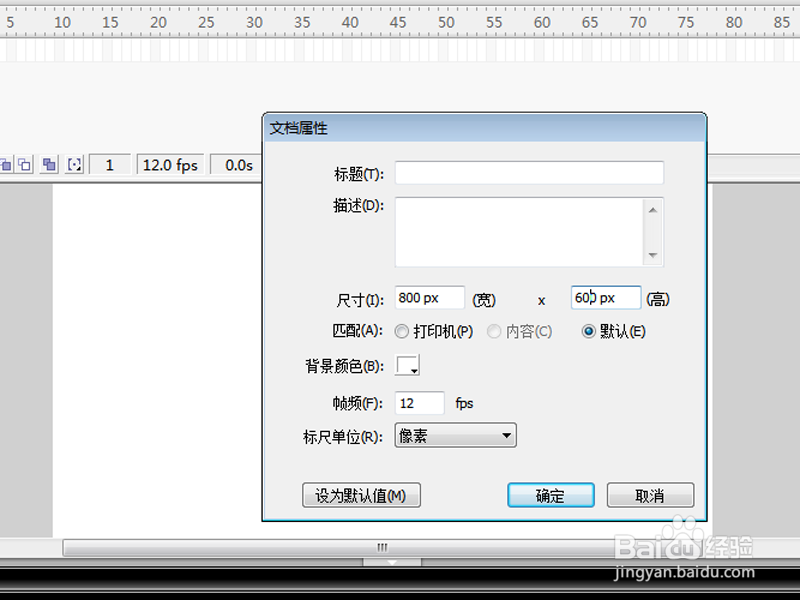800x600 pixels.
Task: Click the Cancel (取消) button
Action: coord(651,495)
